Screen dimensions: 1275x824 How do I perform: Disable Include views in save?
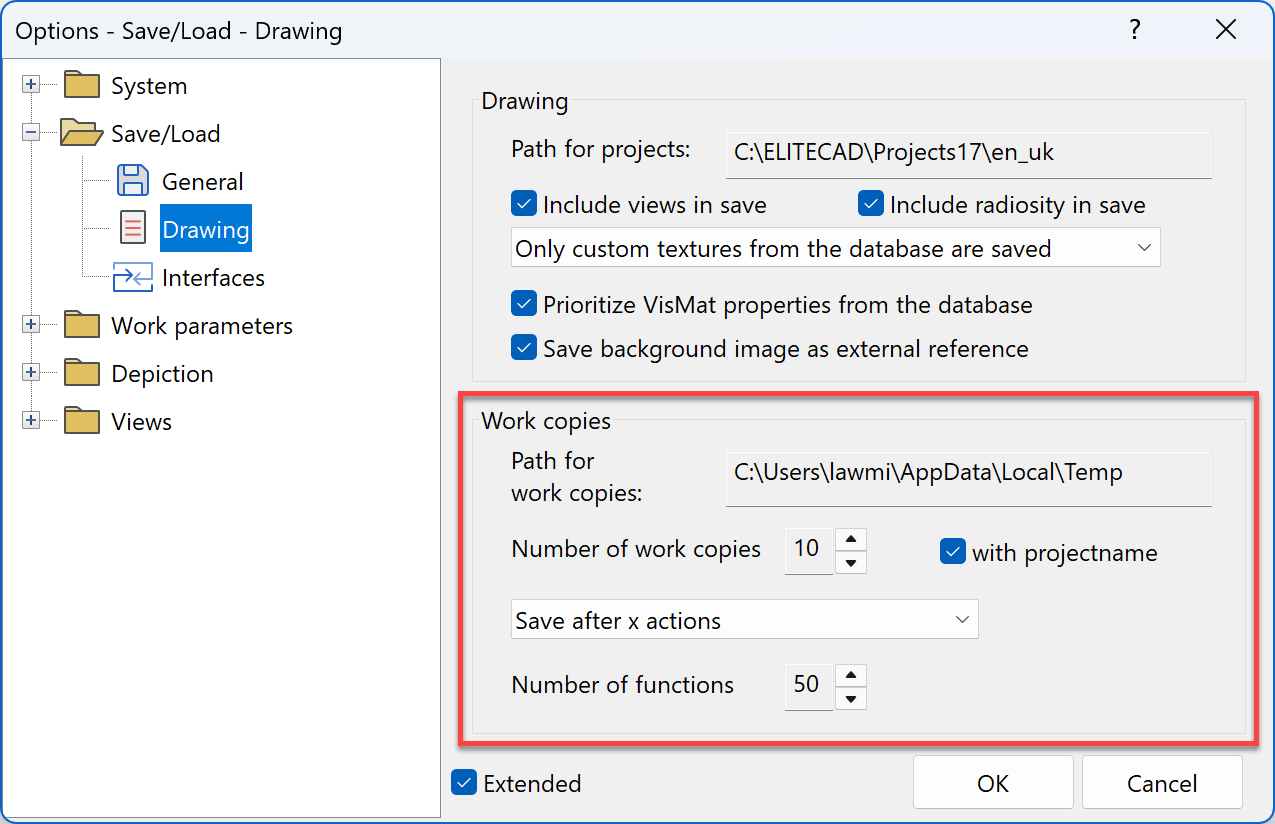coord(523,203)
